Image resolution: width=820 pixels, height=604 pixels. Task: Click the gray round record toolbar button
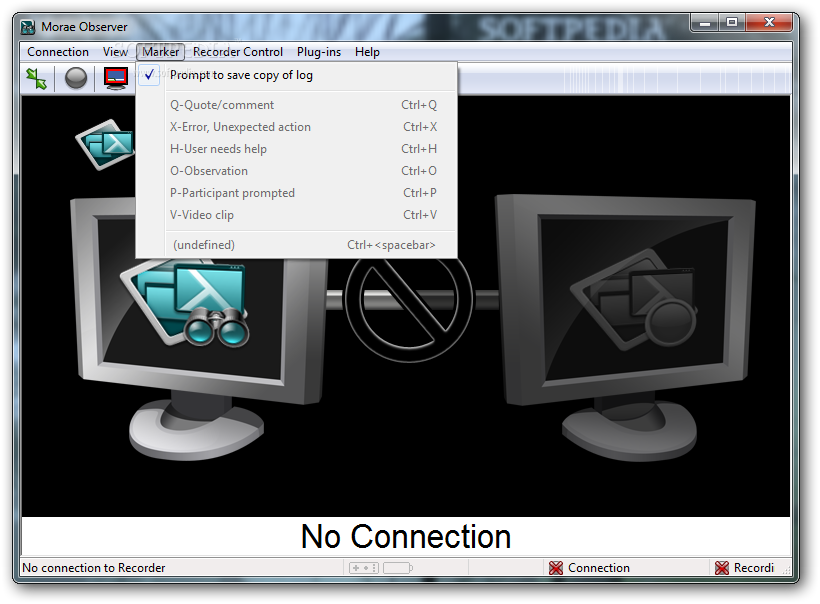[76, 78]
